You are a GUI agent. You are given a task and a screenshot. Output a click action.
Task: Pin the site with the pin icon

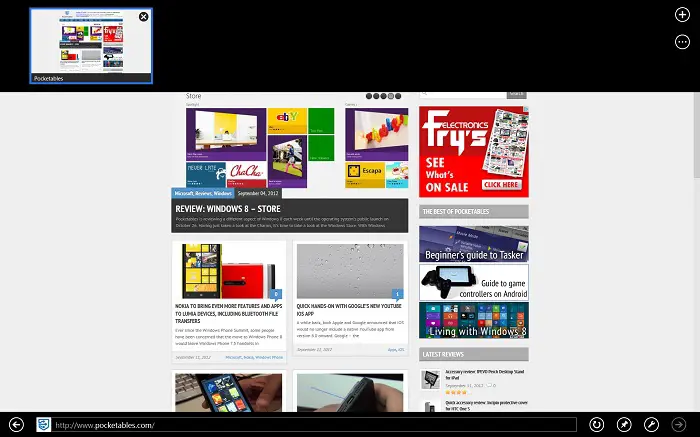(x=624, y=425)
